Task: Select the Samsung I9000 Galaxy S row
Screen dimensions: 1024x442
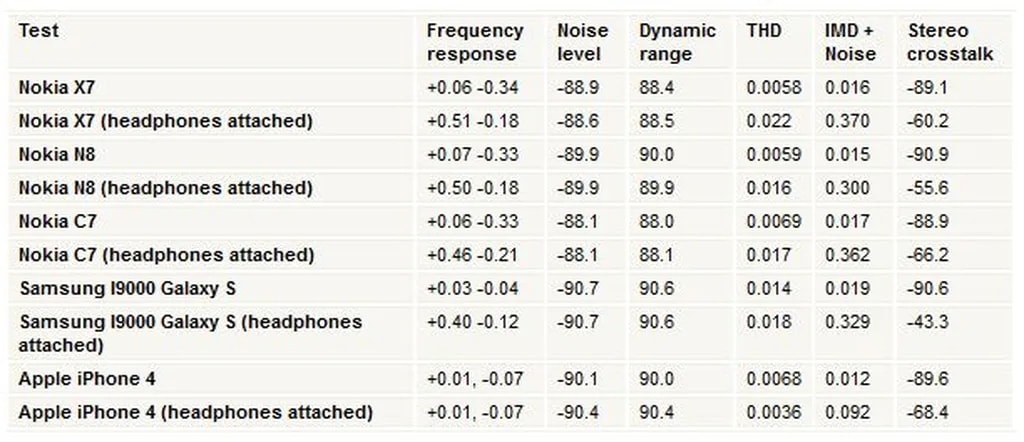Action: 127,289
